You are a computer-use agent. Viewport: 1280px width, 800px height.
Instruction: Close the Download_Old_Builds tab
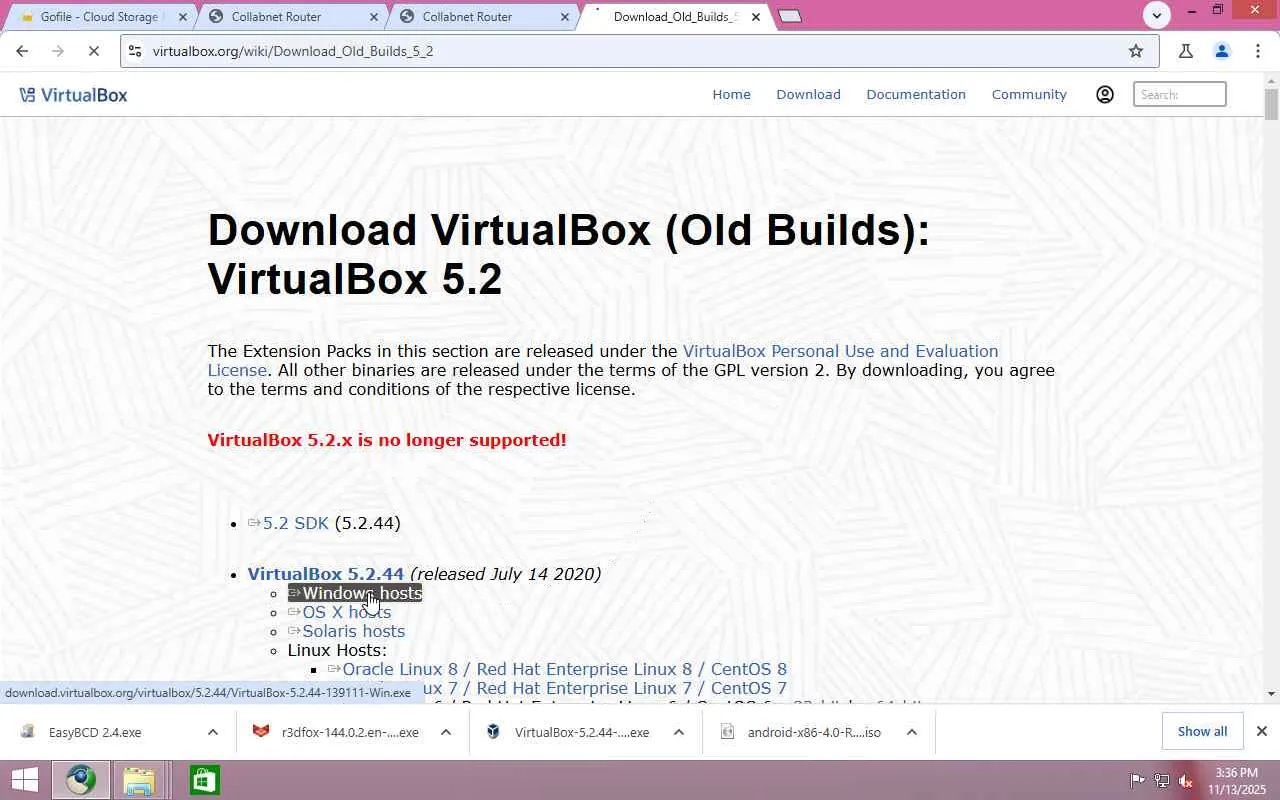[x=756, y=17]
